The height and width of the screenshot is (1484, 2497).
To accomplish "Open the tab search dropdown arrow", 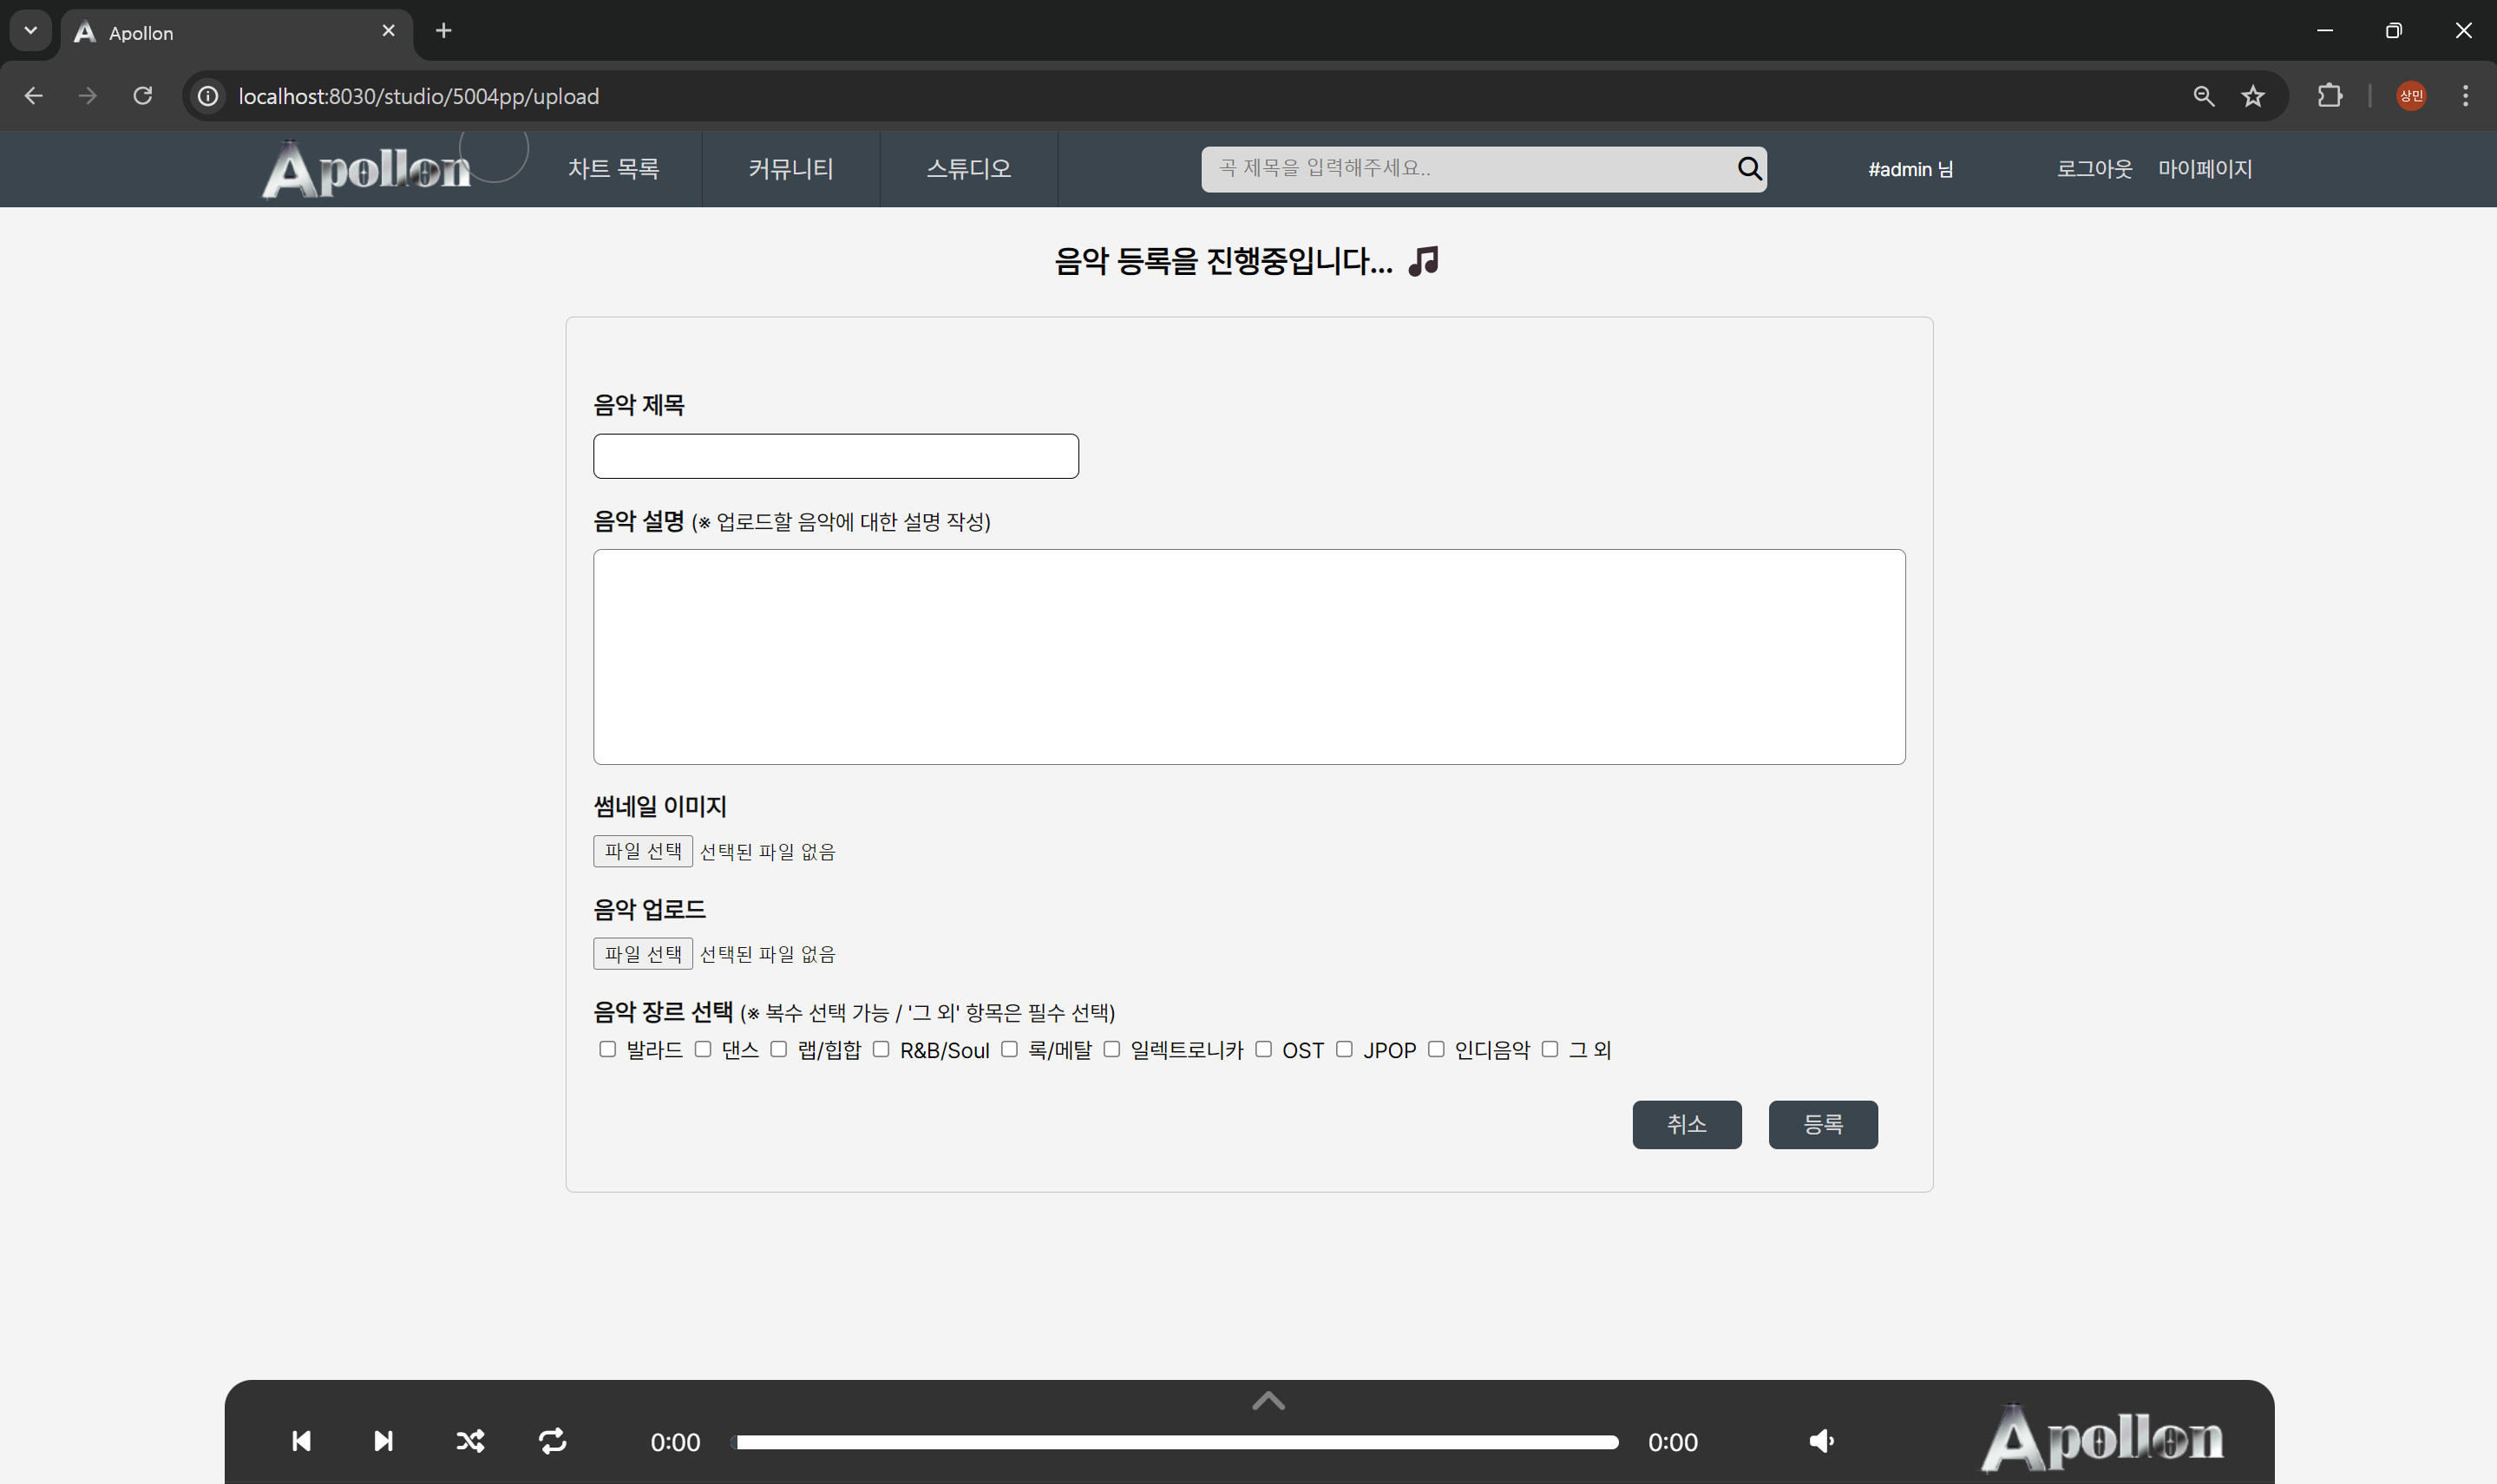I will pyautogui.click(x=30, y=30).
